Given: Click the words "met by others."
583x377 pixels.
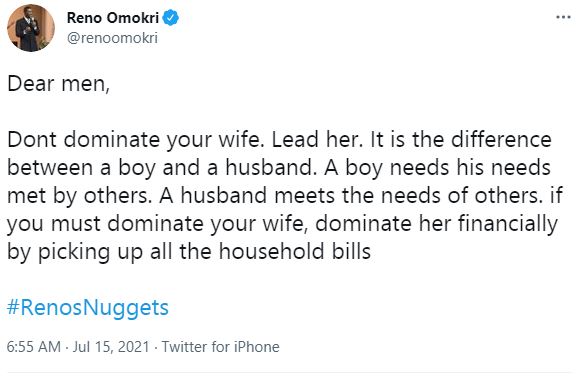Looking at the screenshot, I should [80, 196].
